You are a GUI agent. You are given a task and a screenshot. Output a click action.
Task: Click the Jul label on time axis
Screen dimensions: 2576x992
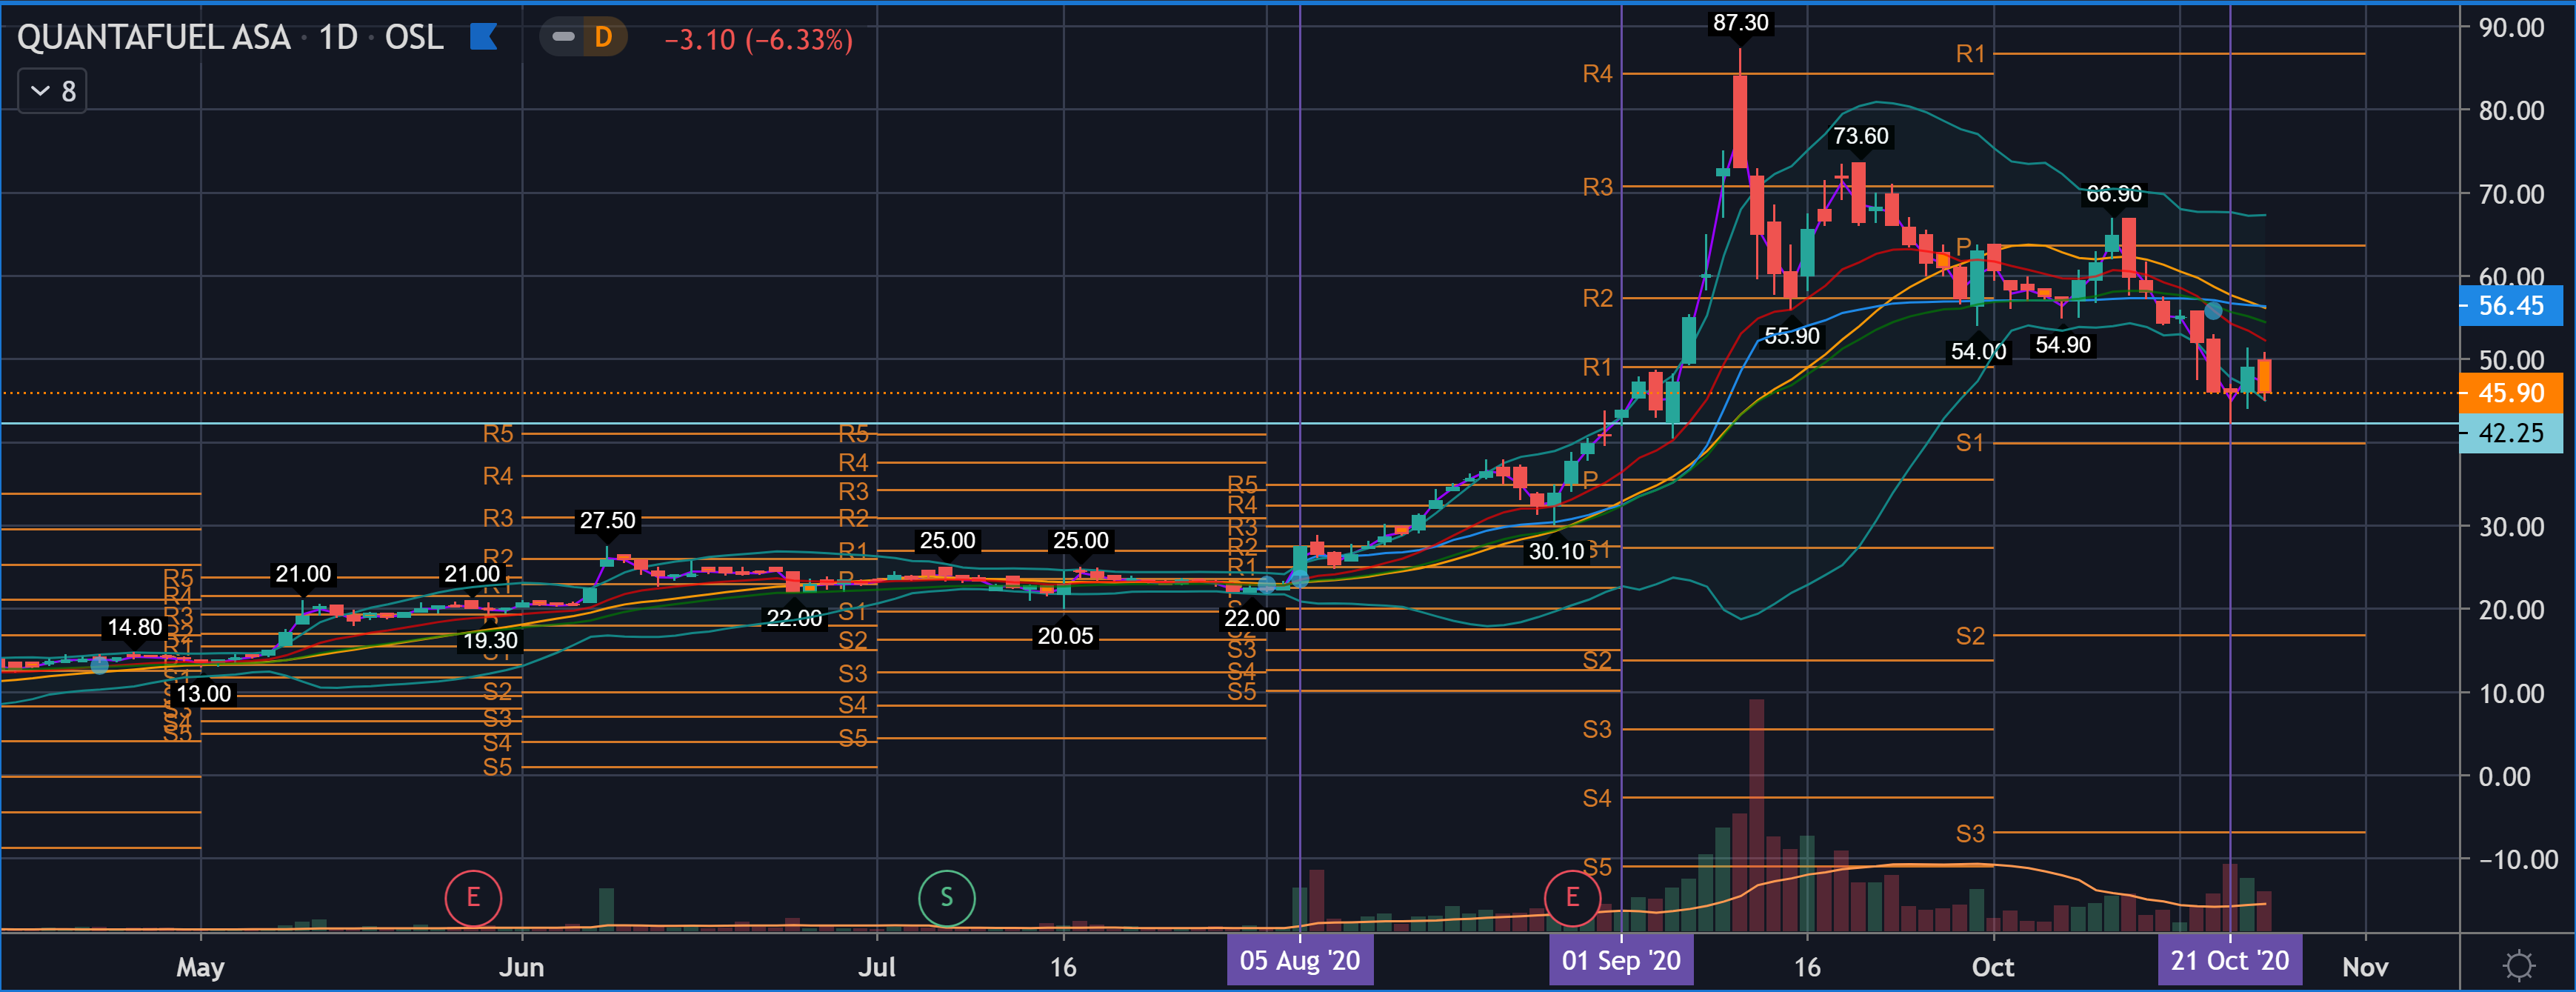(x=877, y=967)
